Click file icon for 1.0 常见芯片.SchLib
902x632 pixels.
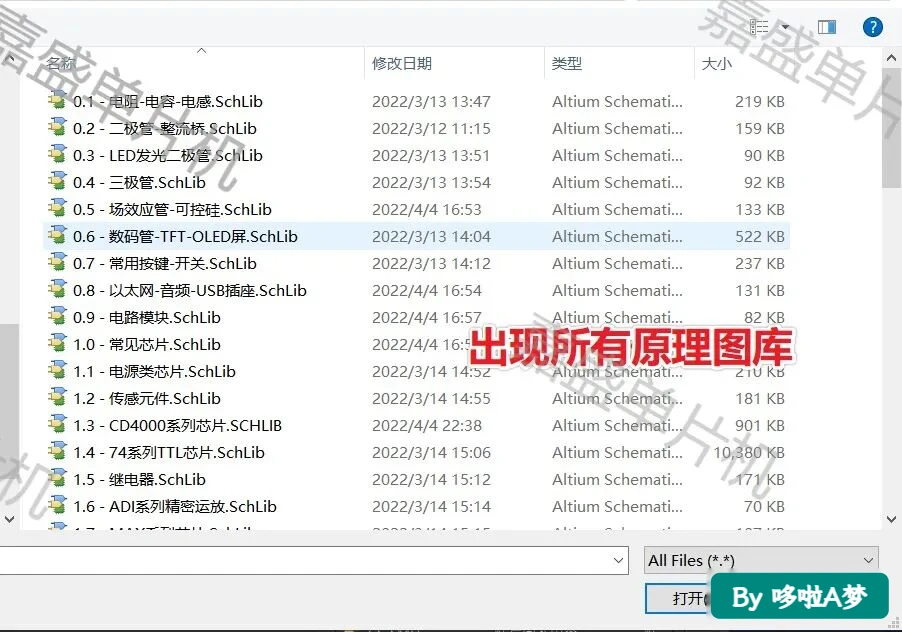[57, 344]
